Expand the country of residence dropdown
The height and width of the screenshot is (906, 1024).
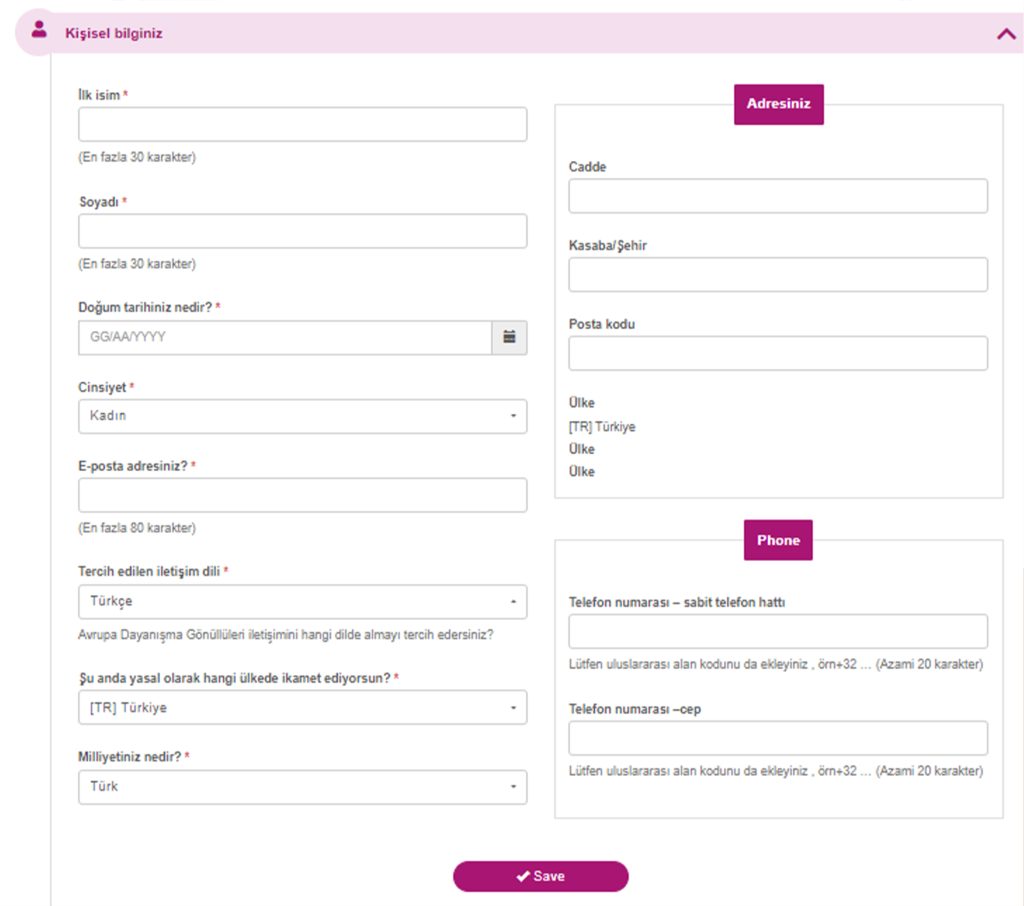[x=302, y=707]
